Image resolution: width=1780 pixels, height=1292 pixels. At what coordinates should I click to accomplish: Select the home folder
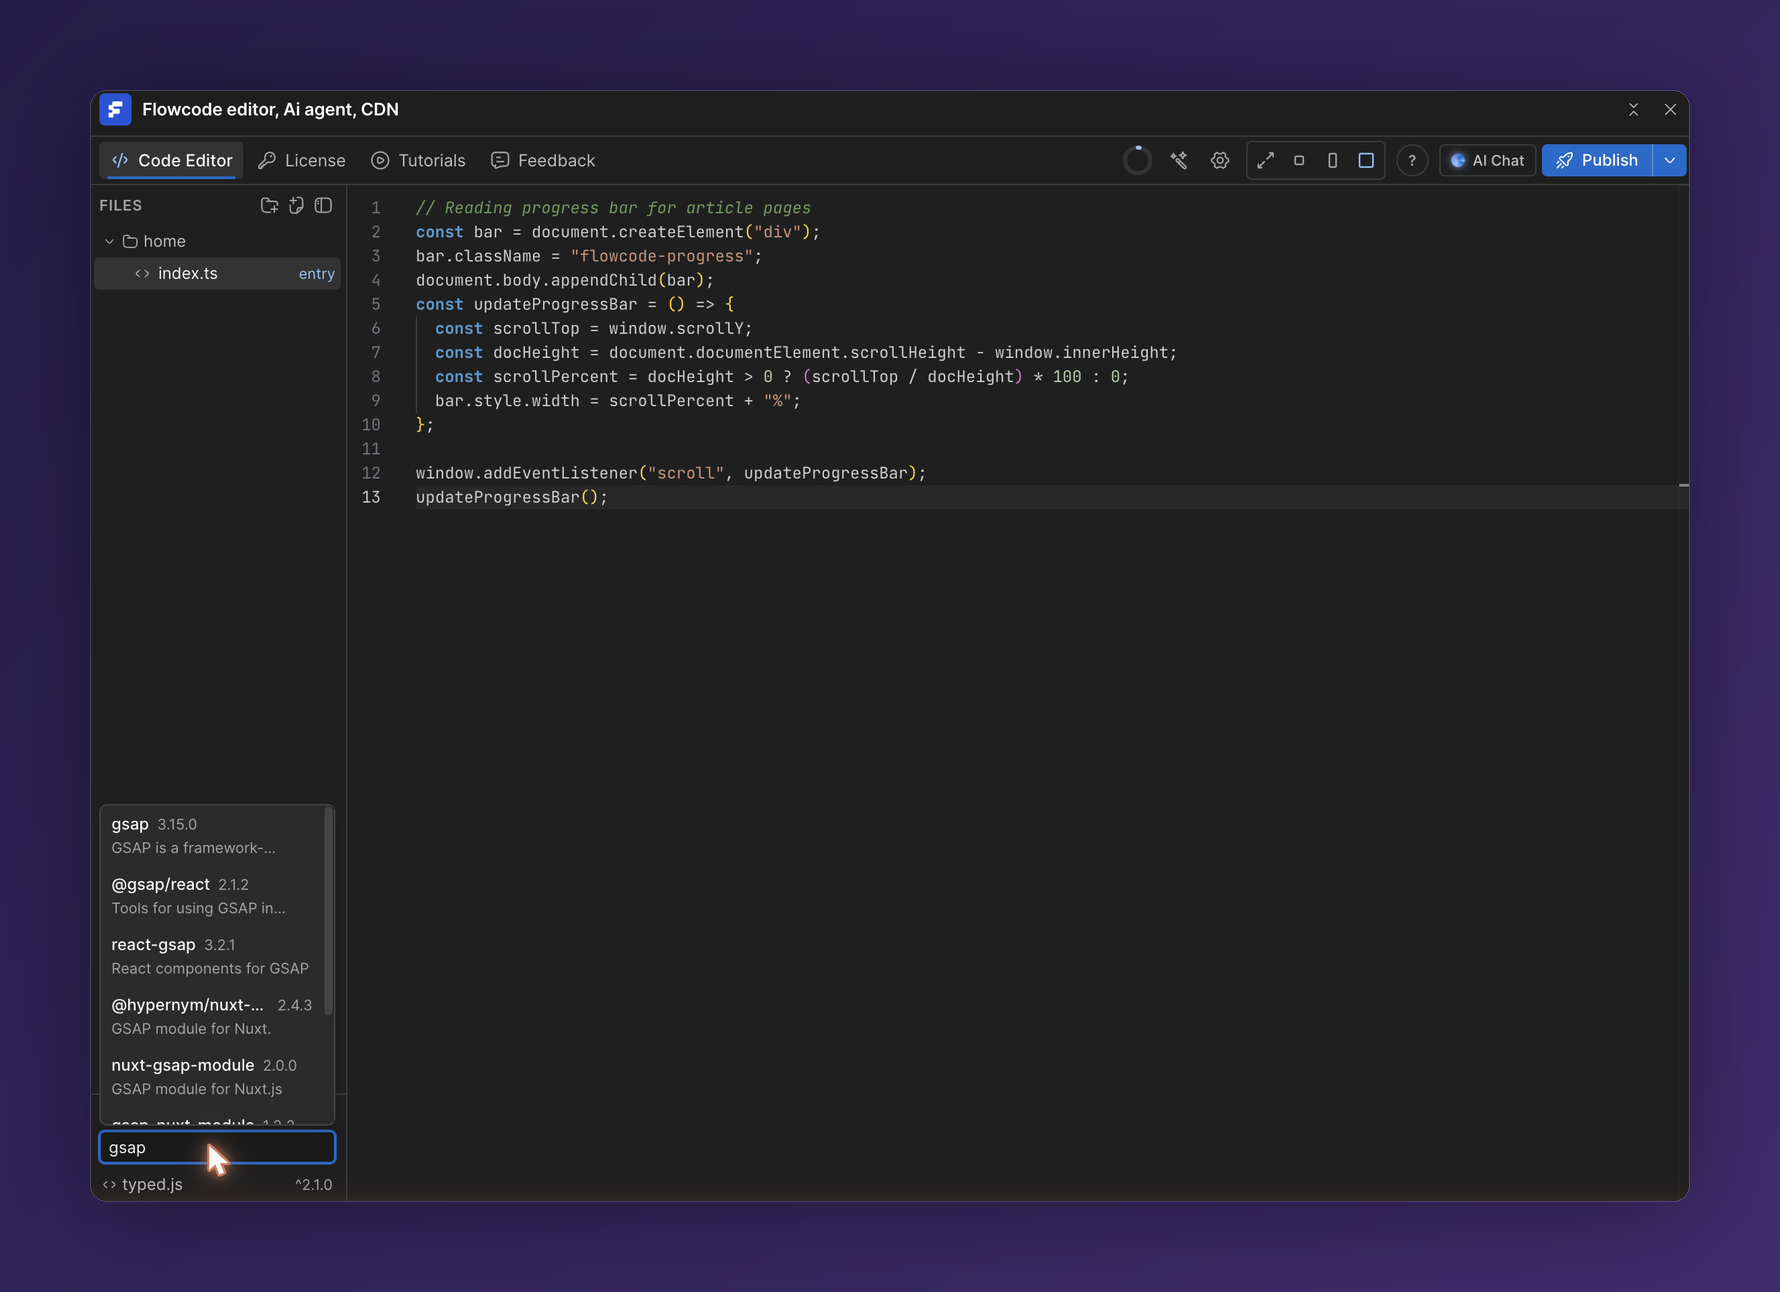(x=219, y=241)
